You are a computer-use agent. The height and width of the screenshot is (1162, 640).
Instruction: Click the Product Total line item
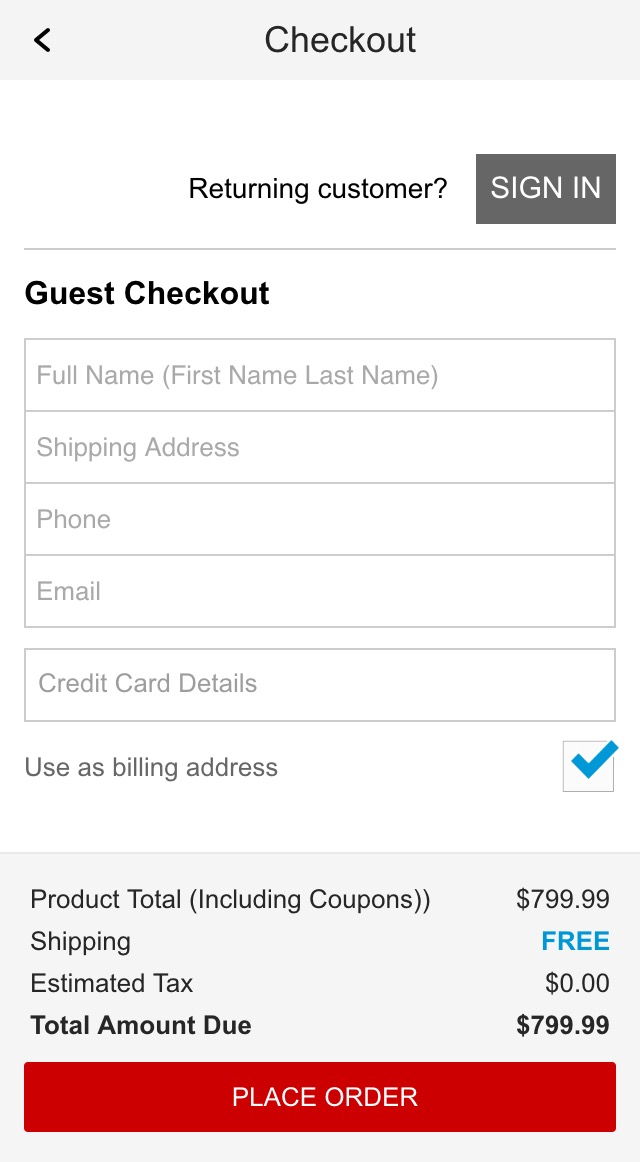click(x=230, y=899)
